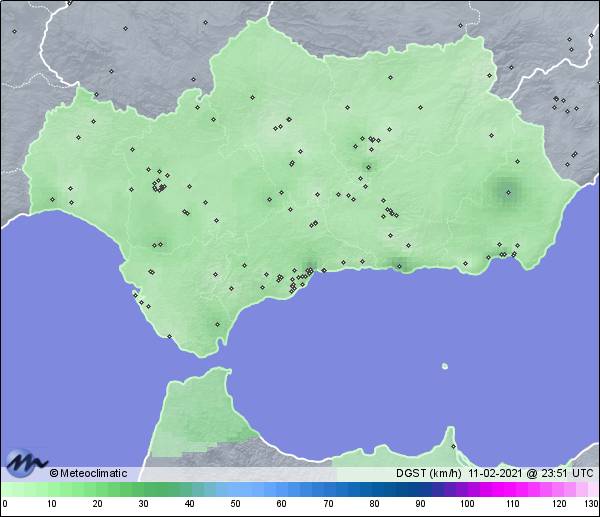Click the legend value 40
The width and height of the screenshot is (600, 517).
tap(189, 504)
